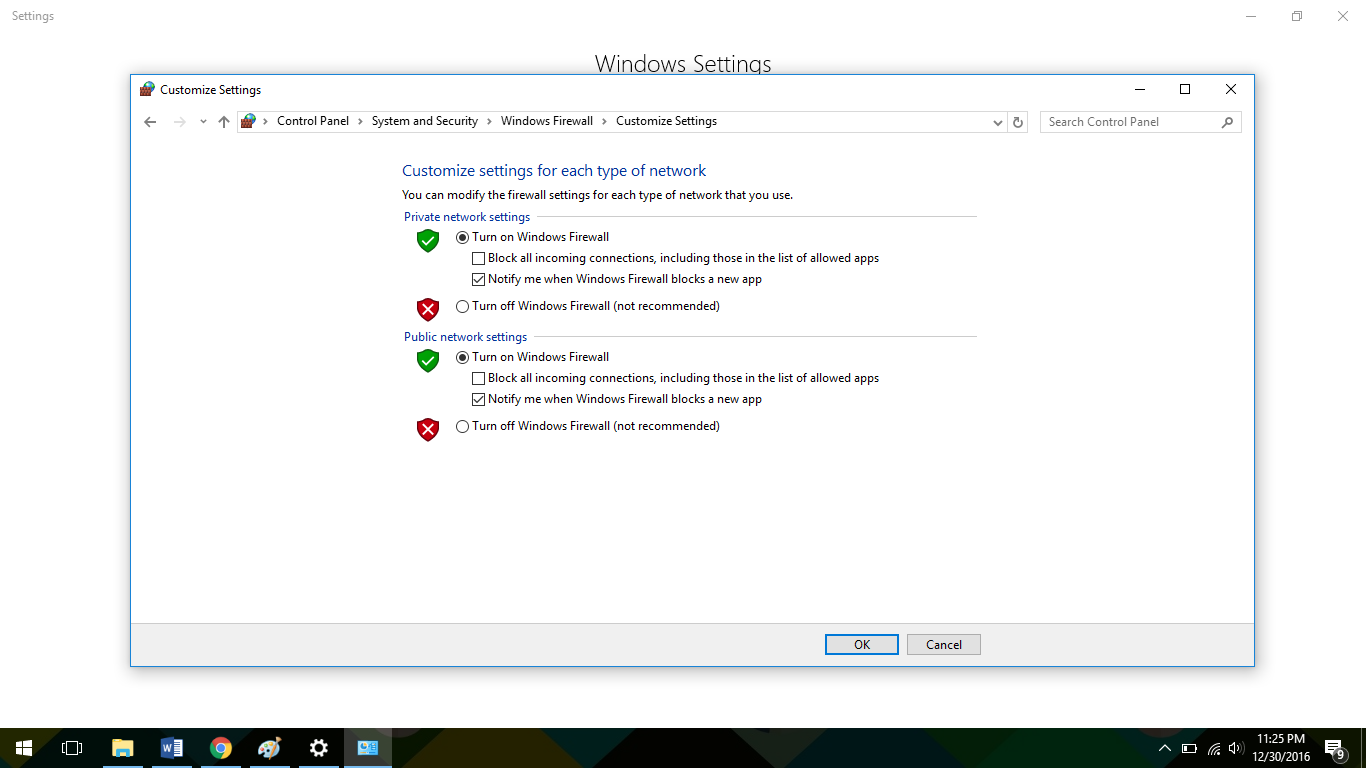Click red shield in Public network settings
This screenshot has width=1366, height=768.
click(x=428, y=430)
